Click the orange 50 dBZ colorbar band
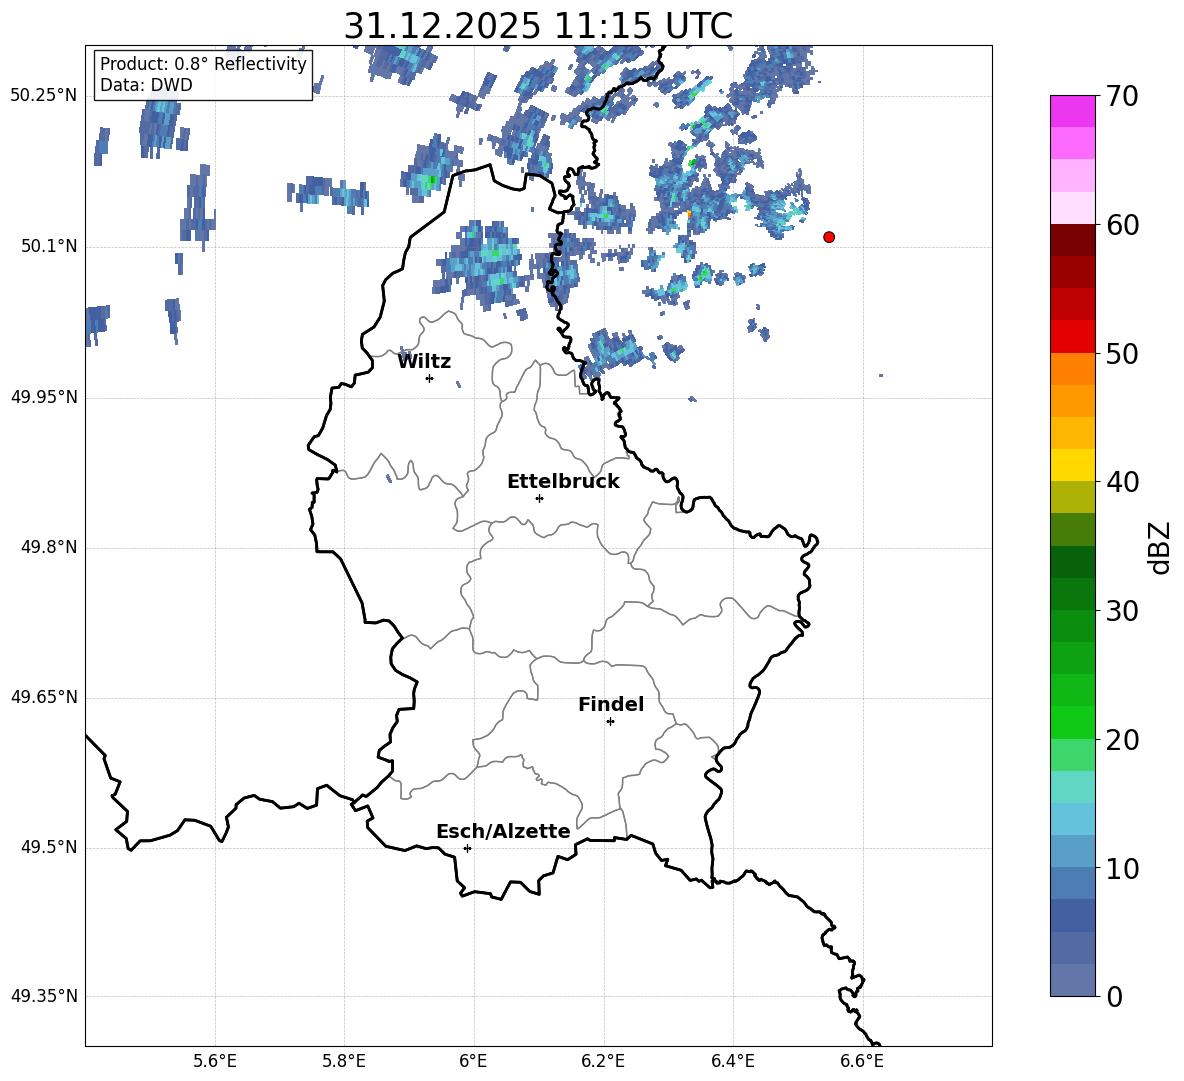The width and height of the screenshot is (1184, 1081). (1073, 368)
